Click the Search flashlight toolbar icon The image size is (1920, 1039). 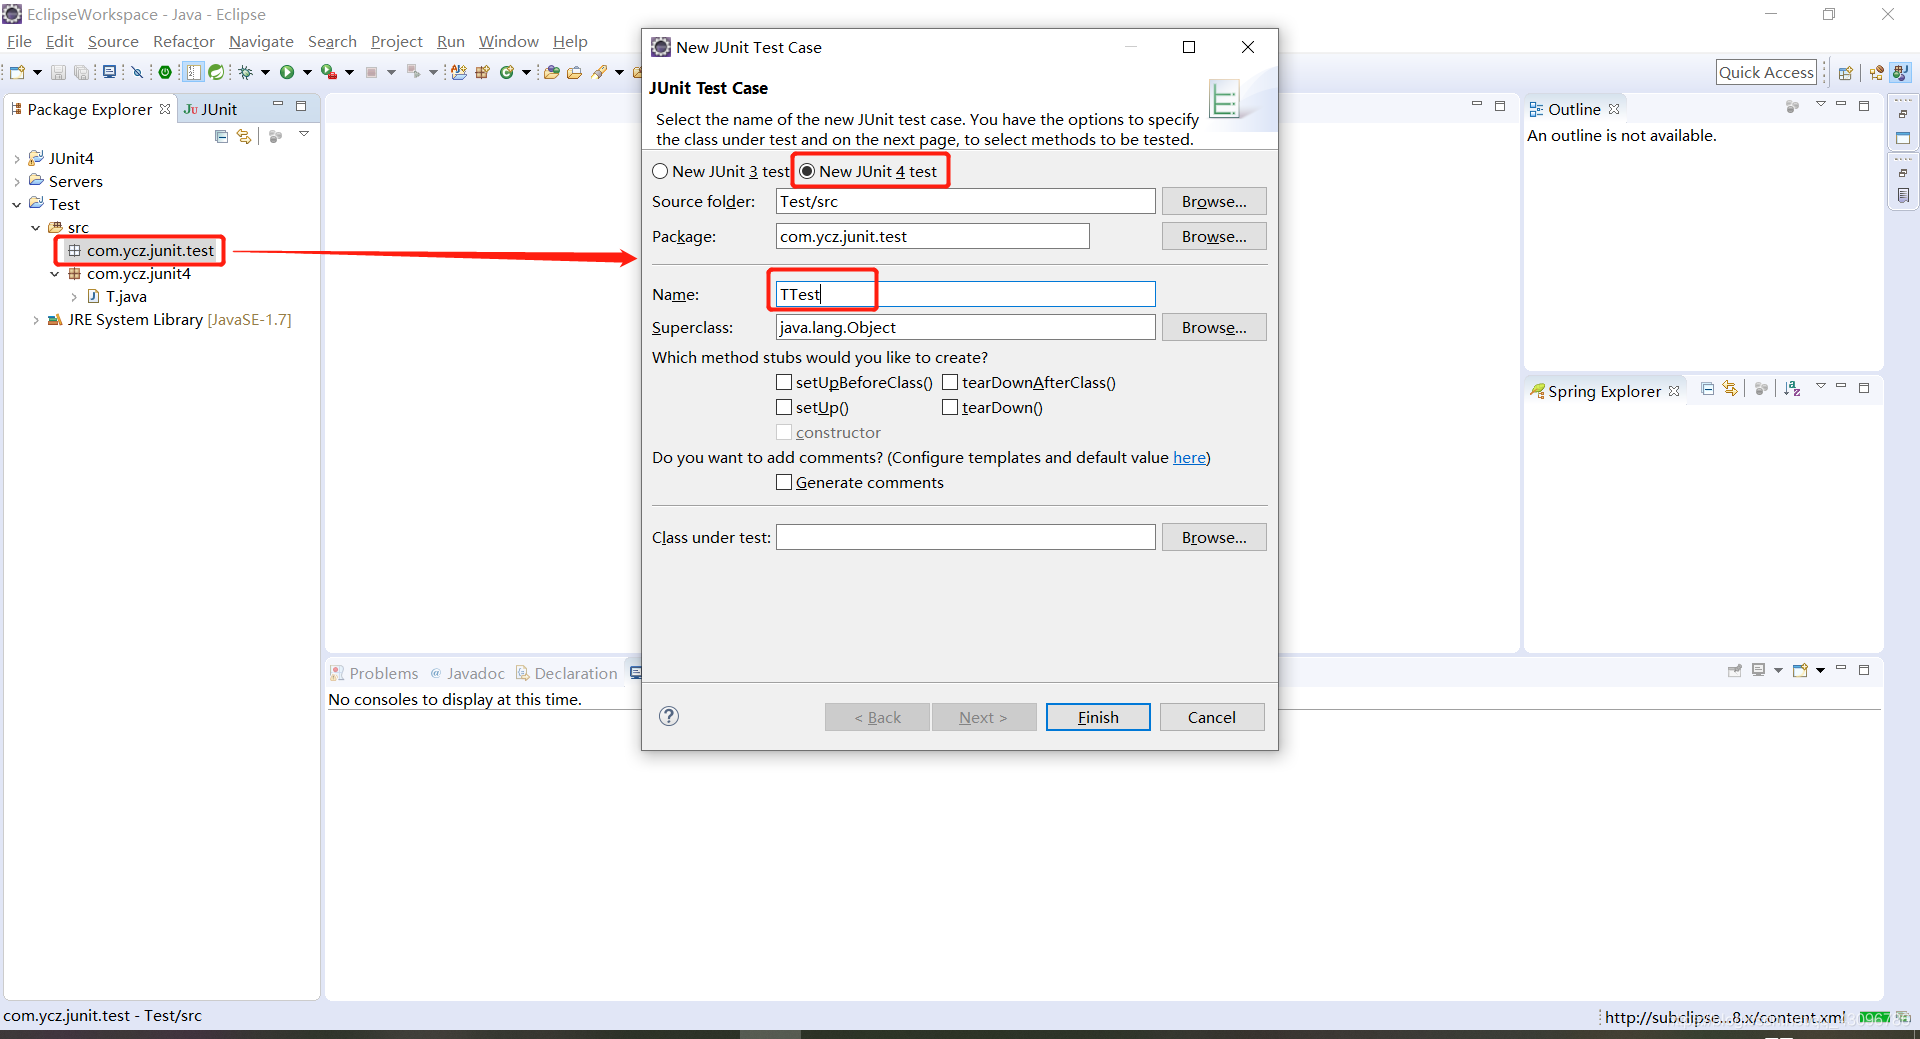tap(600, 72)
